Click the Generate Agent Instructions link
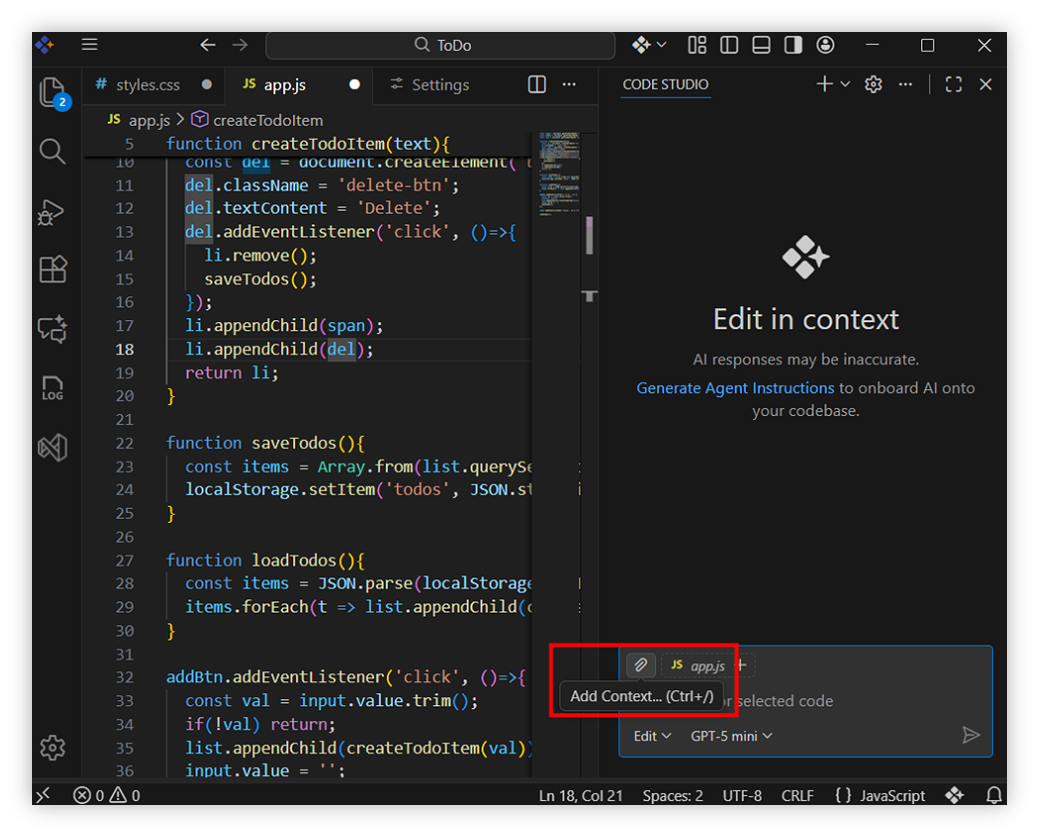1039x837 pixels. click(735, 388)
